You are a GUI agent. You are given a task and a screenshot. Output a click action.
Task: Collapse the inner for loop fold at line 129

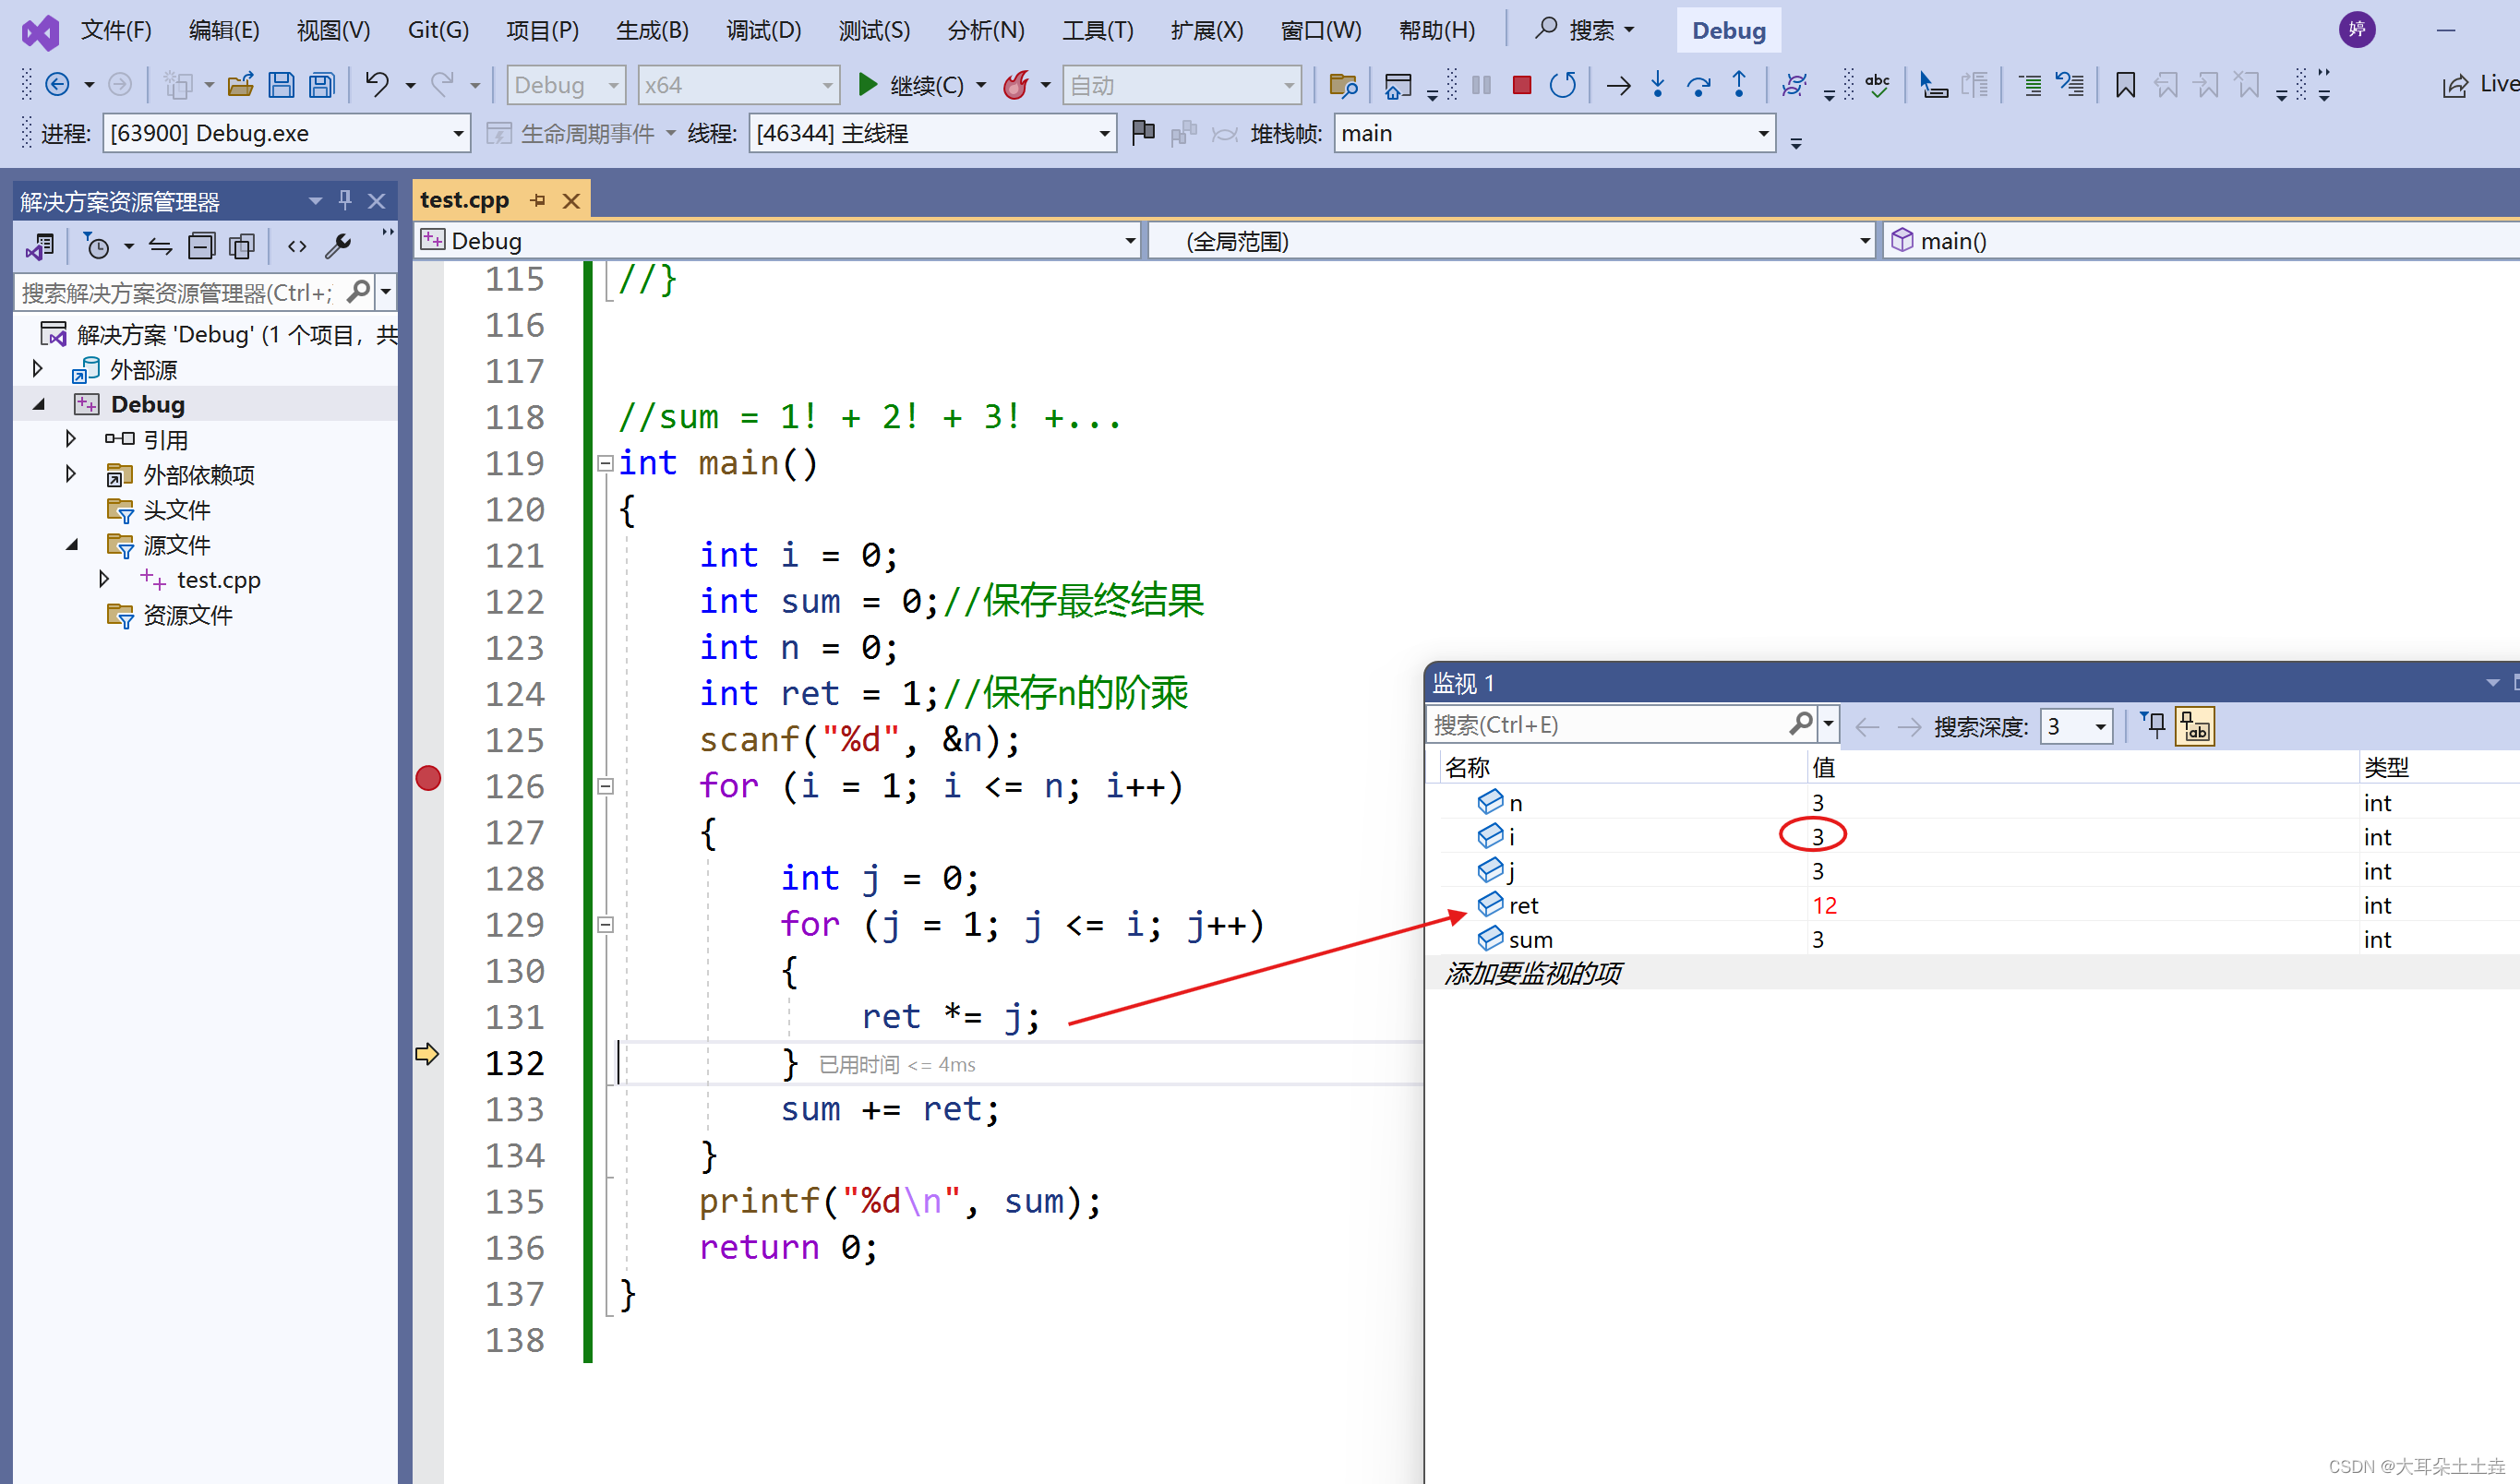pos(605,924)
